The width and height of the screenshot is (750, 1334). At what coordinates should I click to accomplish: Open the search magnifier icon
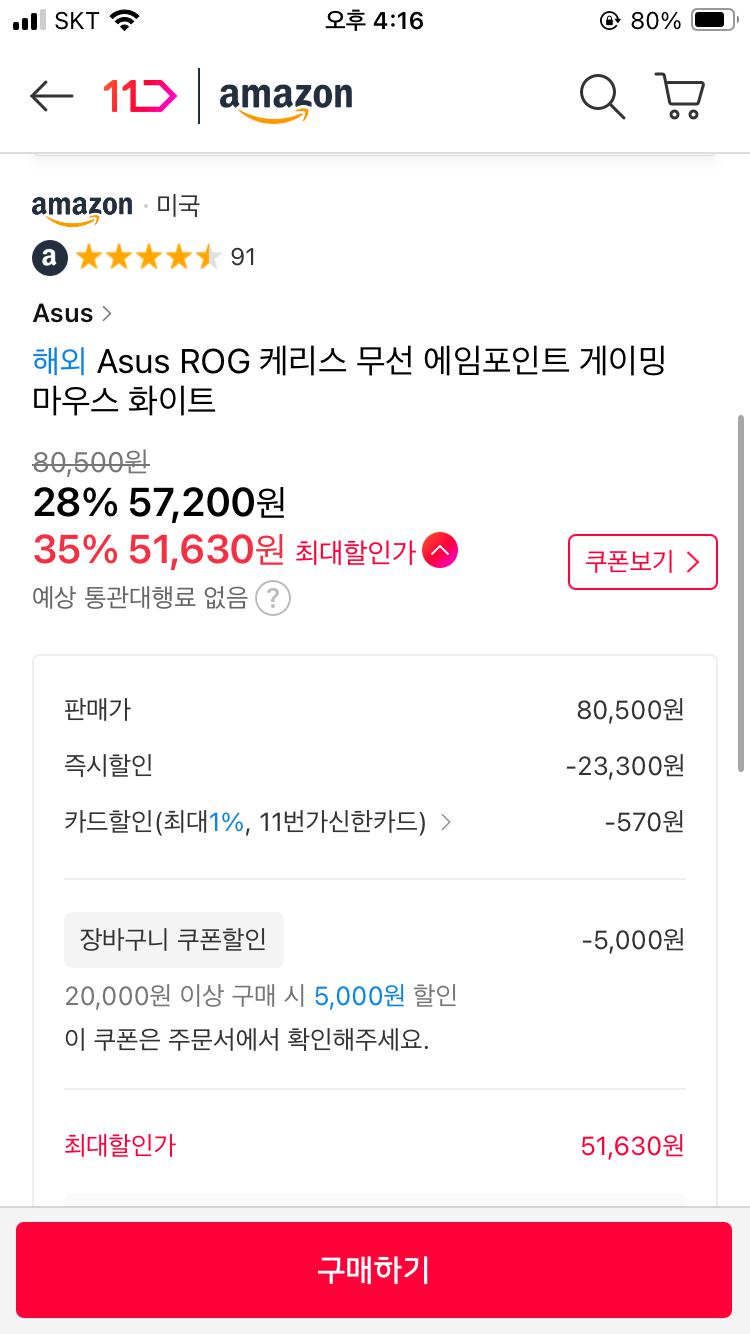(602, 96)
